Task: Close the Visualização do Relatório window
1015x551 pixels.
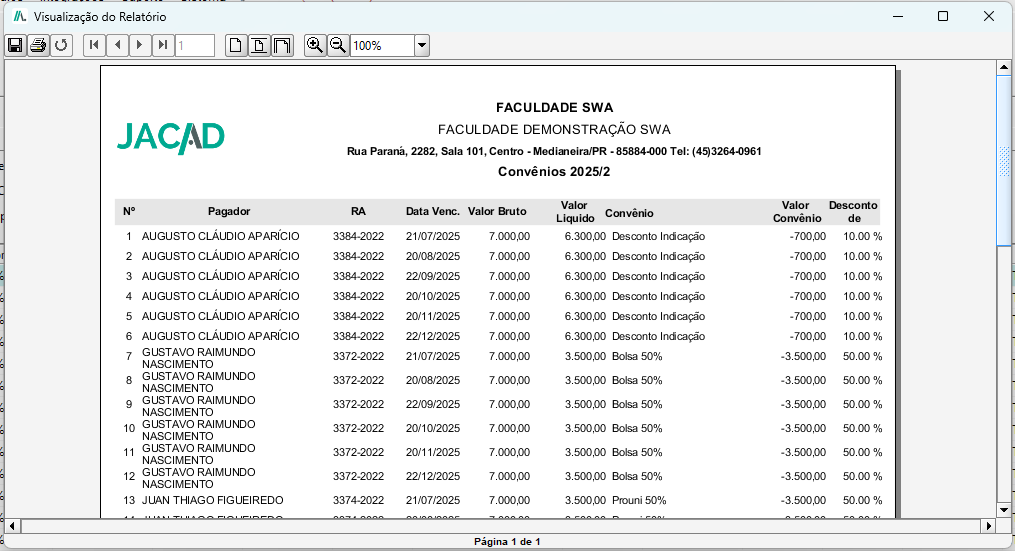Action: [988, 16]
